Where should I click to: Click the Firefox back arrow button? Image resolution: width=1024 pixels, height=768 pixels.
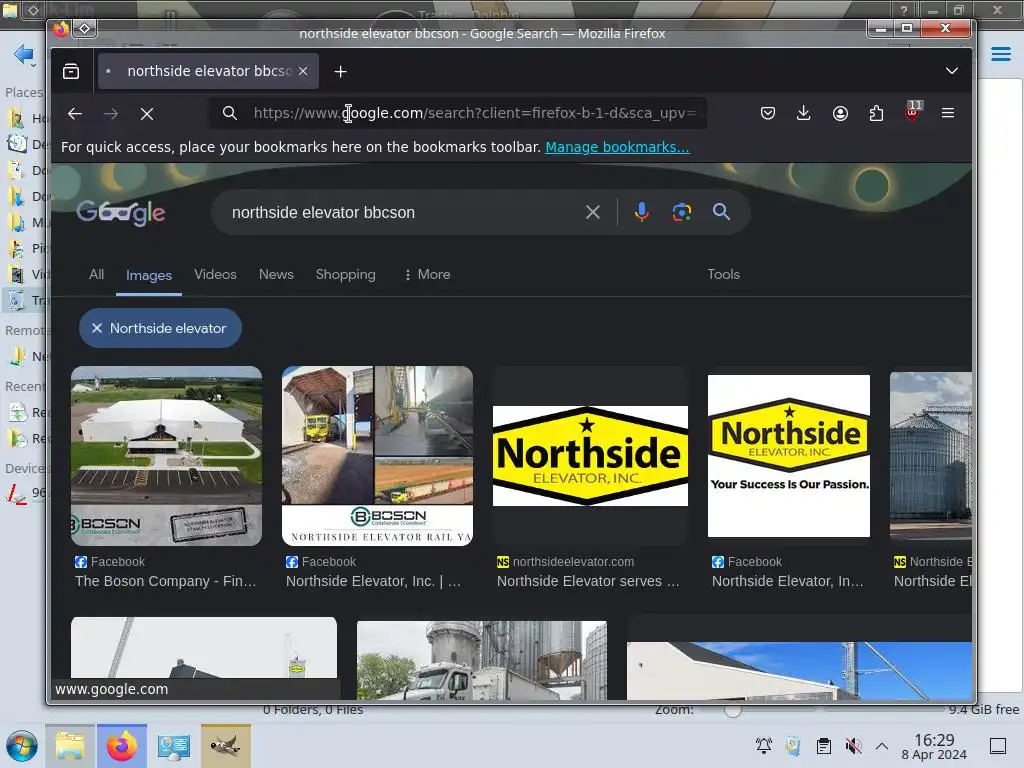pos(75,114)
